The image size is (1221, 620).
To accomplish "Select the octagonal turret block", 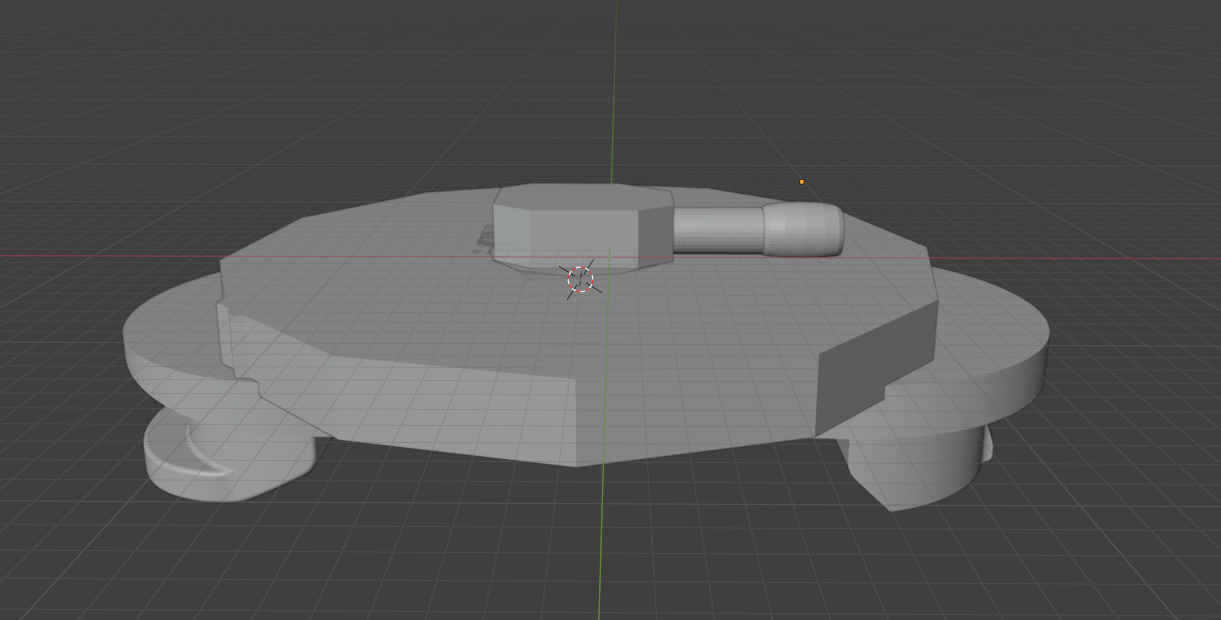I will pyautogui.click(x=583, y=228).
